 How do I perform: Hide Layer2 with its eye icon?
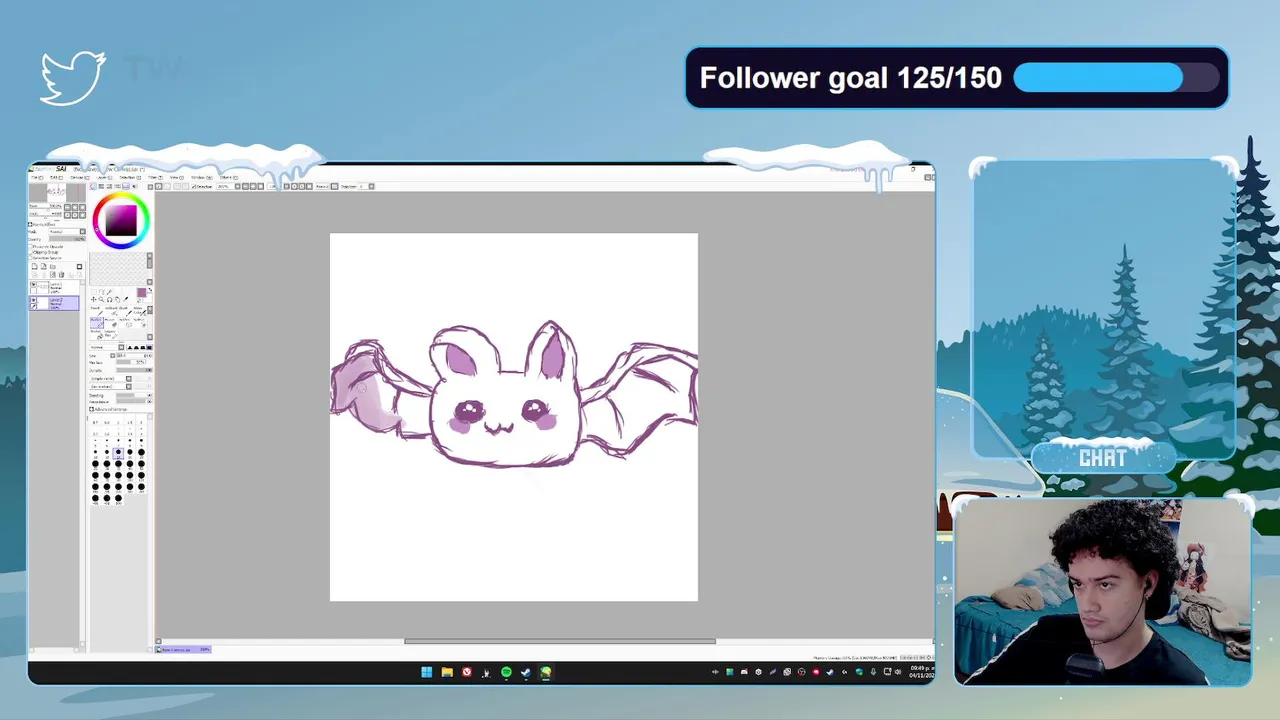coord(34,300)
